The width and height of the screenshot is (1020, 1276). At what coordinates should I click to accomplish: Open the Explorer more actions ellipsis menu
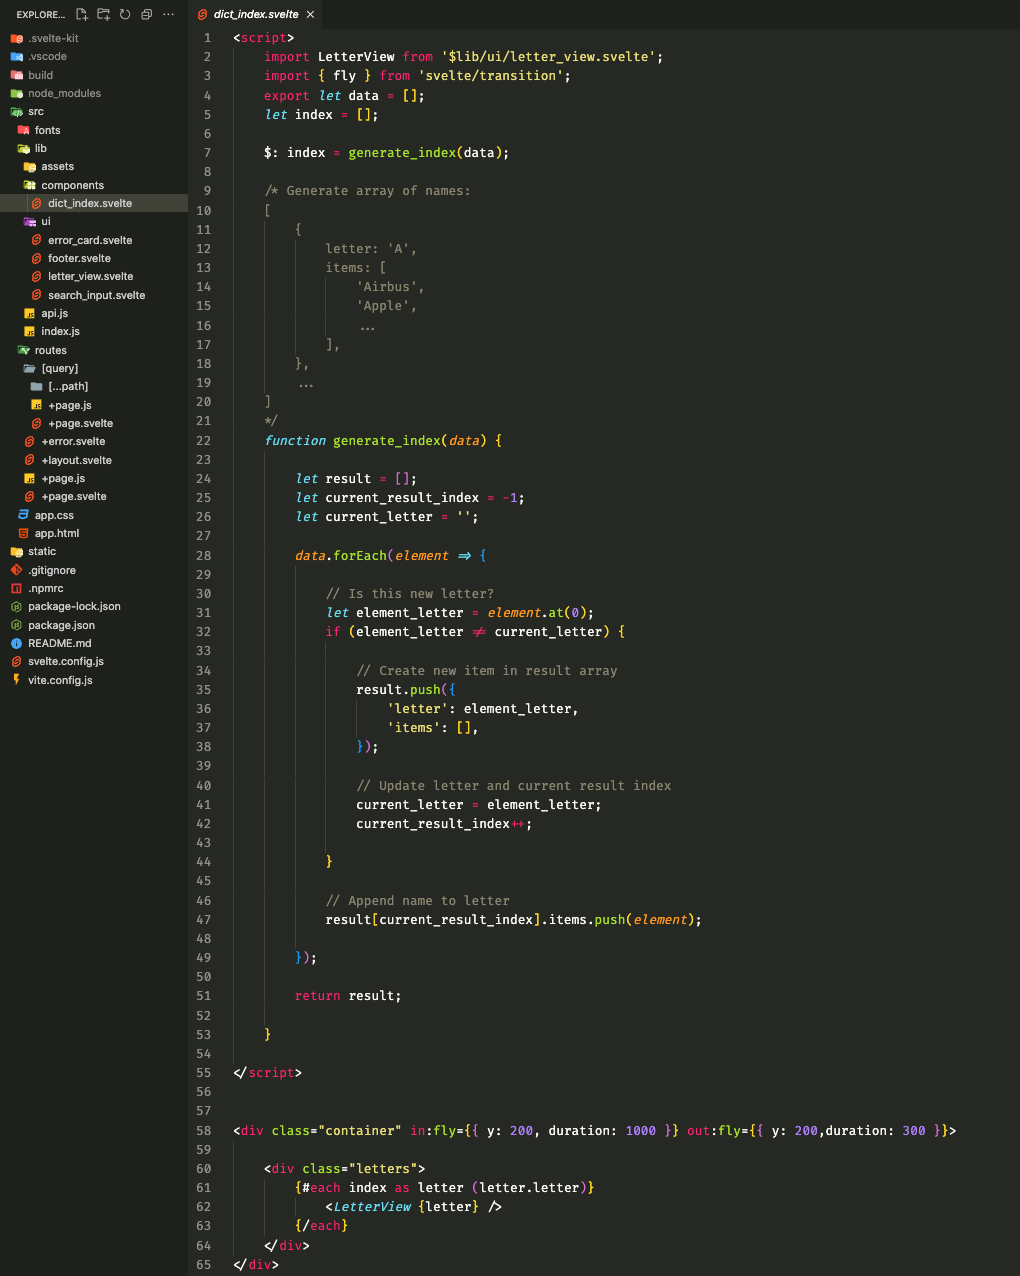click(x=168, y=14)
